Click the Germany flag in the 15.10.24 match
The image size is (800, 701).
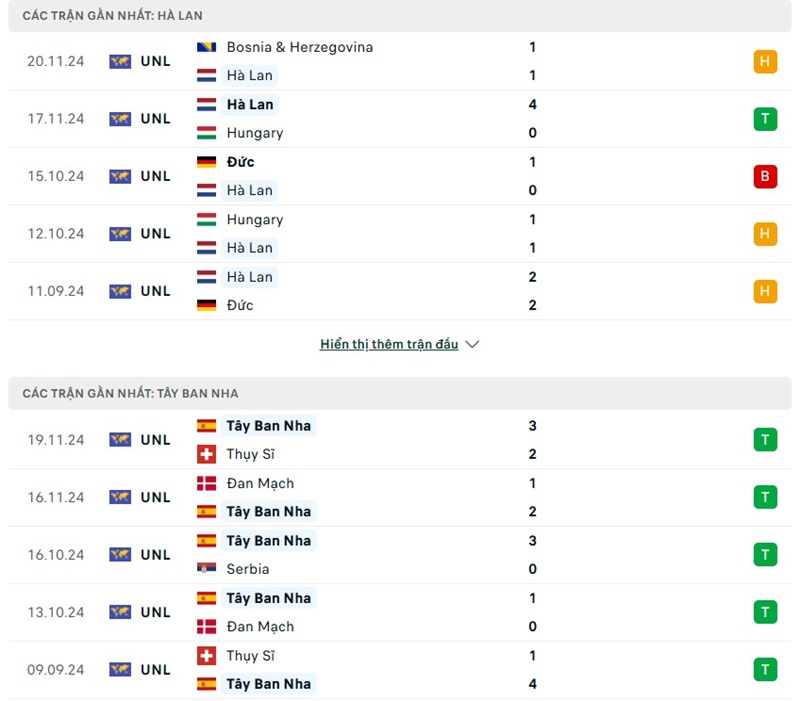(207, 162)
